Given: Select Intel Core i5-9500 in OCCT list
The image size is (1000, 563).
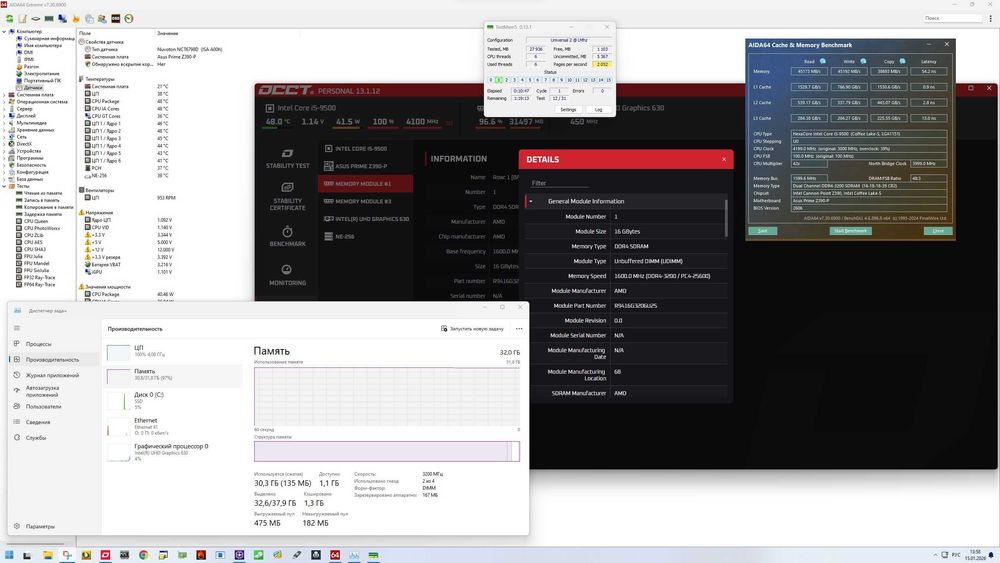Looking at the screenshot, I should [x=366, y=149].
